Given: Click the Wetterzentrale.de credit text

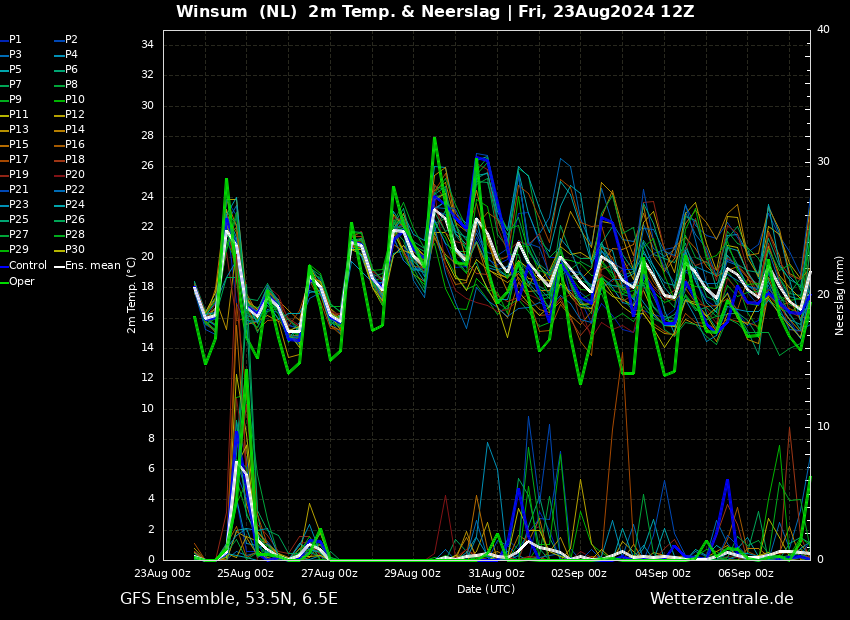Looking at the screenshot, I should (x=722, y=599).
